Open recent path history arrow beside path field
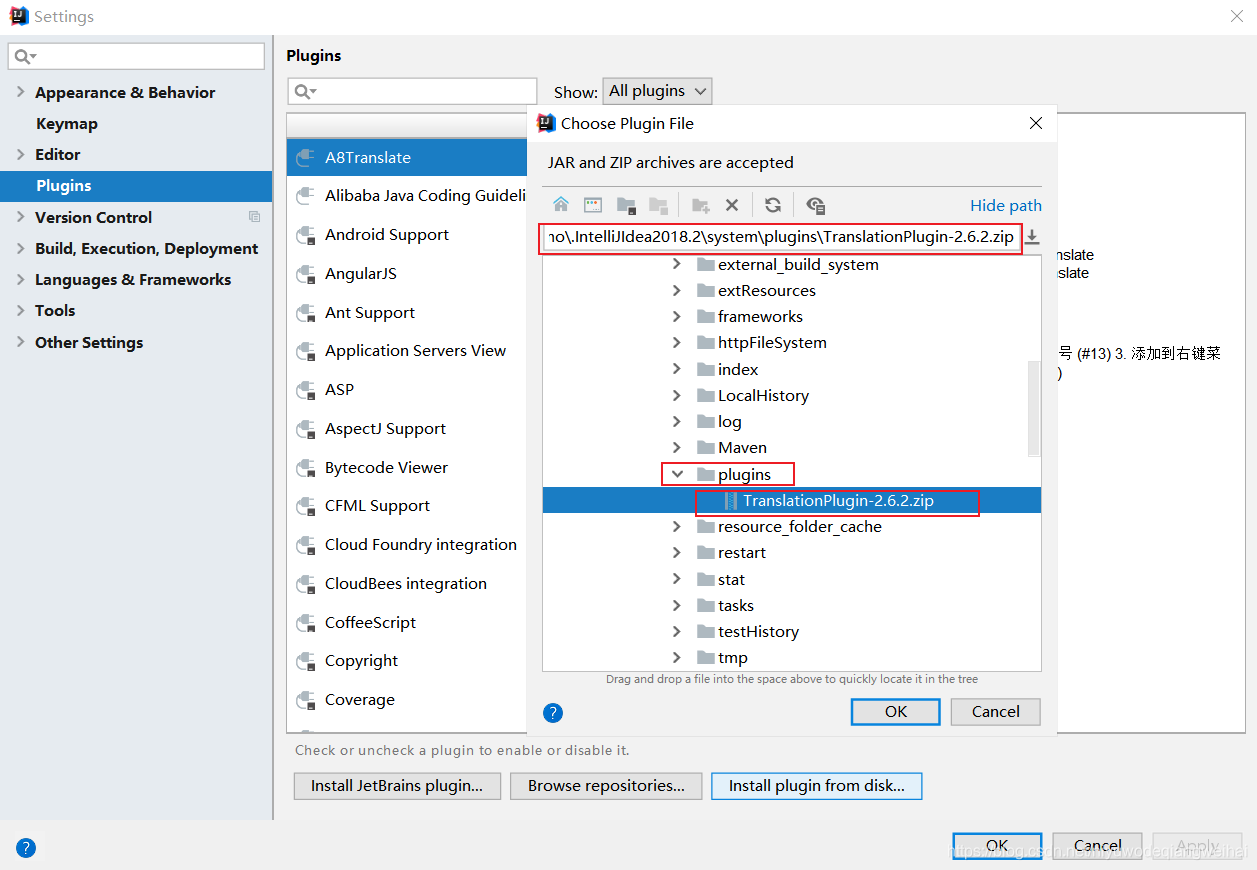The height and width of the screenshot is (870, 1257). click(1033, 238)
